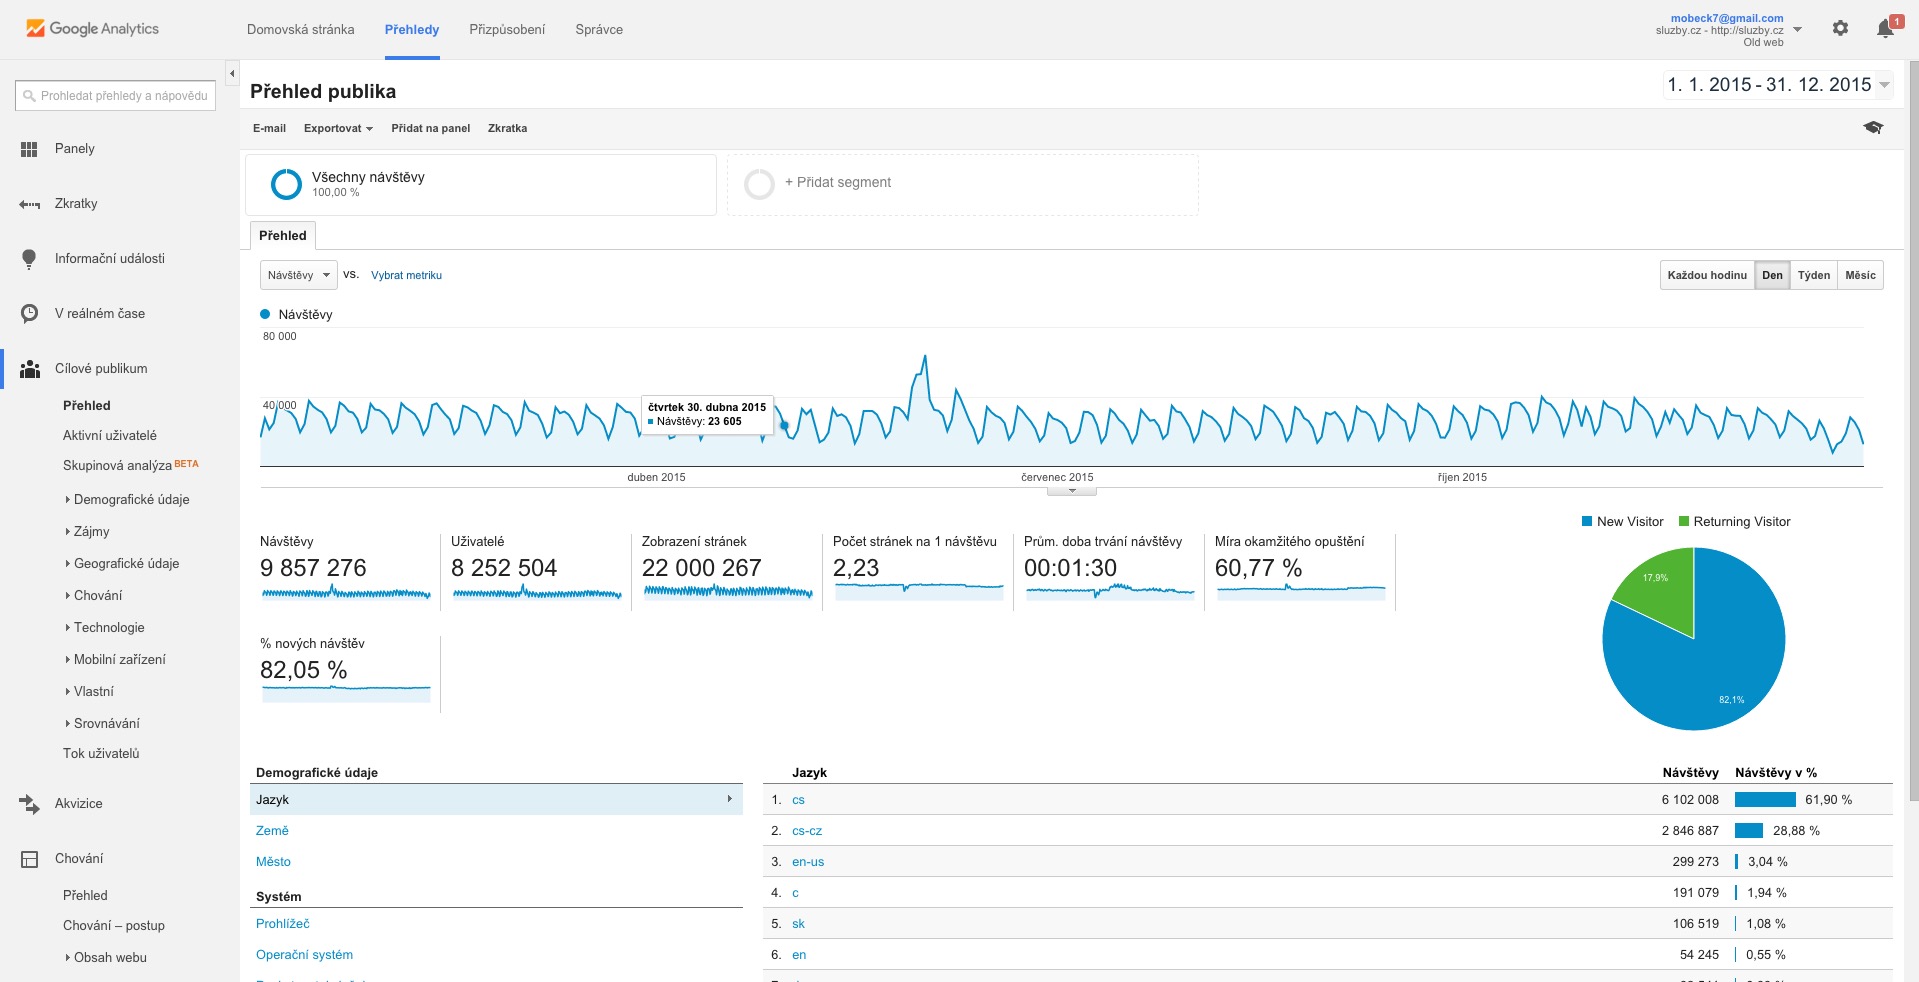Switch to the Přehledy tab
This screenshot has width=1919, height=982.
pyautogui.click(x=412, y=29)
